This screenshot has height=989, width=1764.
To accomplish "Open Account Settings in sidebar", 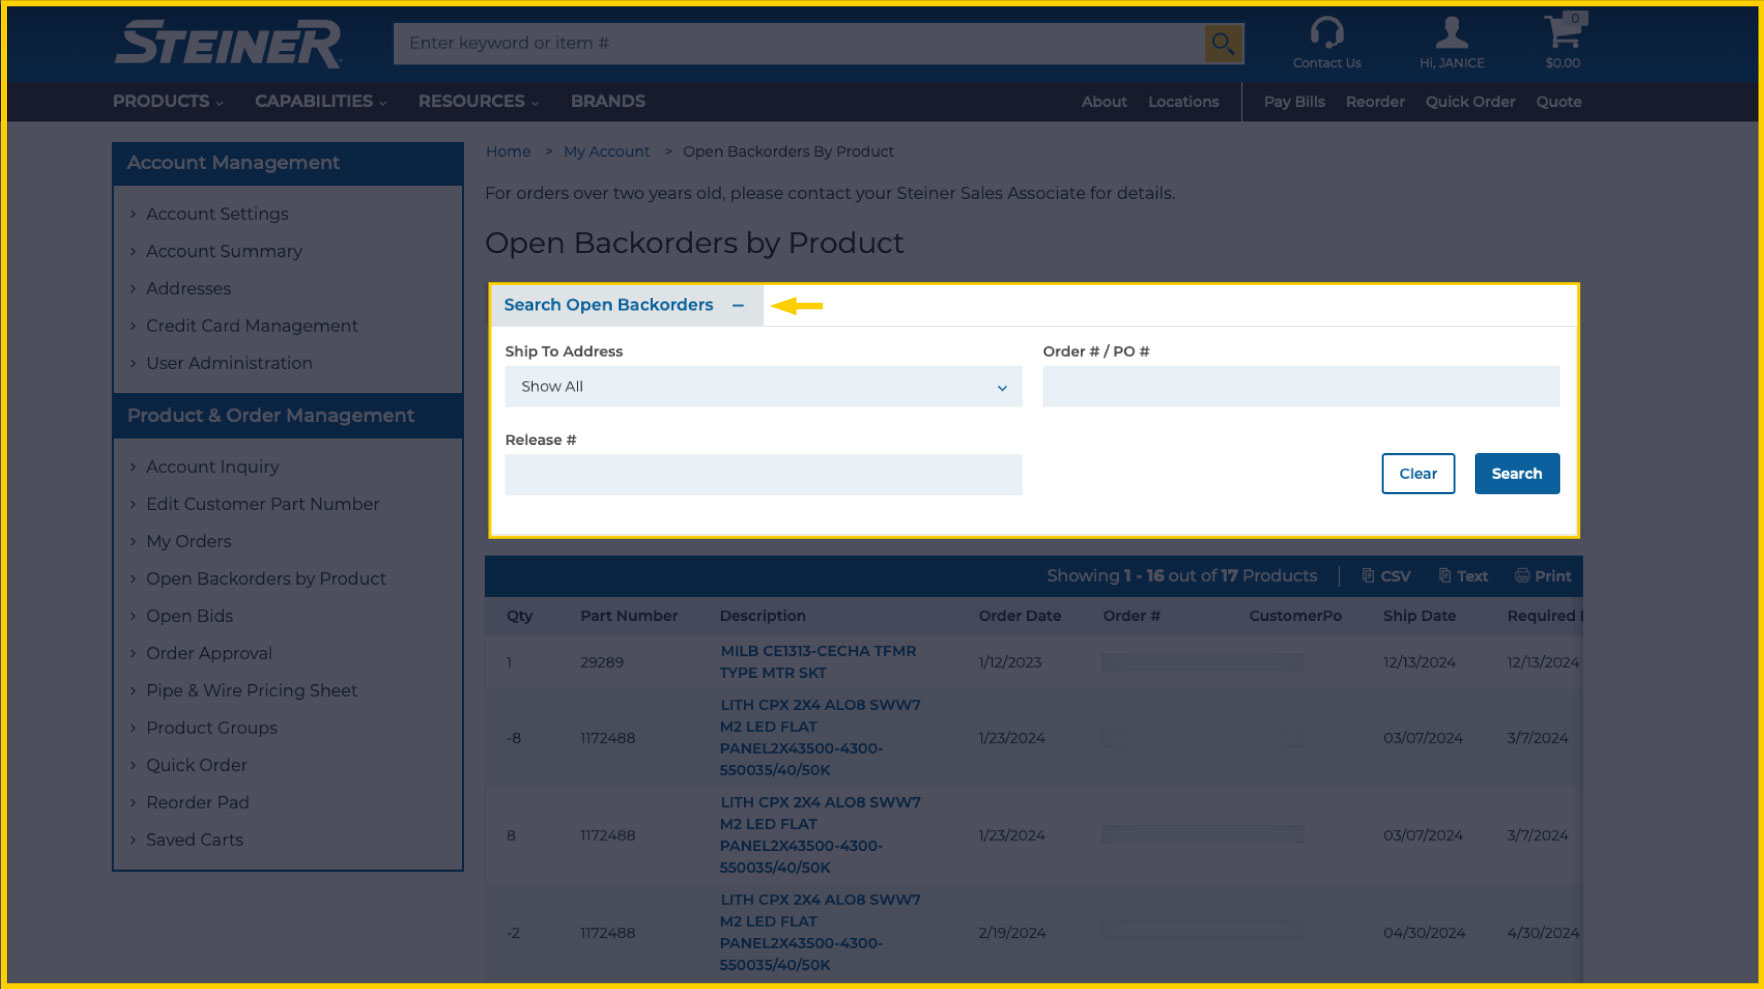I will pos(217,214).
